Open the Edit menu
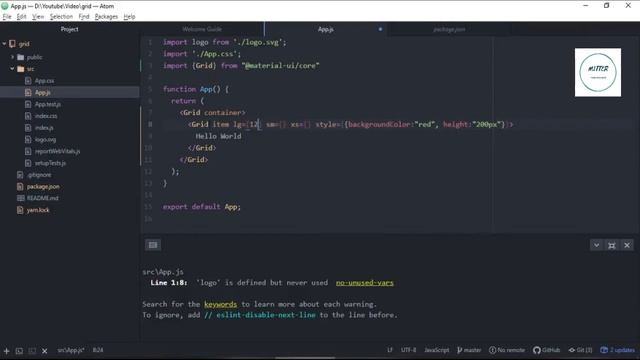The width and height of the screenshot is (640, 360). tap(21, 17)
